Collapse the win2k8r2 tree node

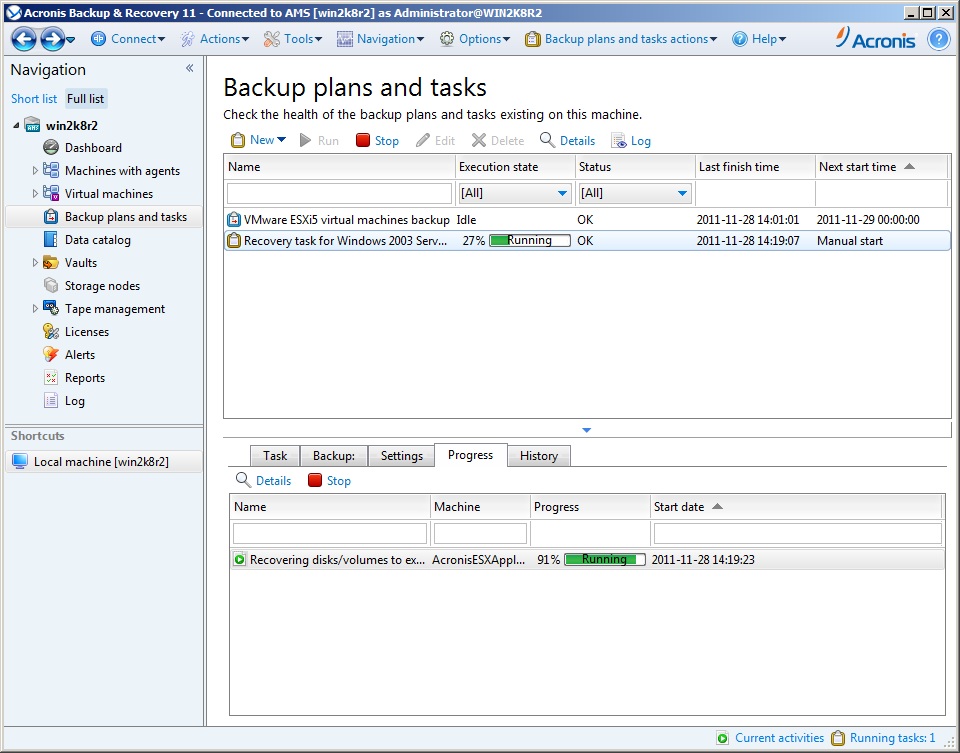(16, 125)
